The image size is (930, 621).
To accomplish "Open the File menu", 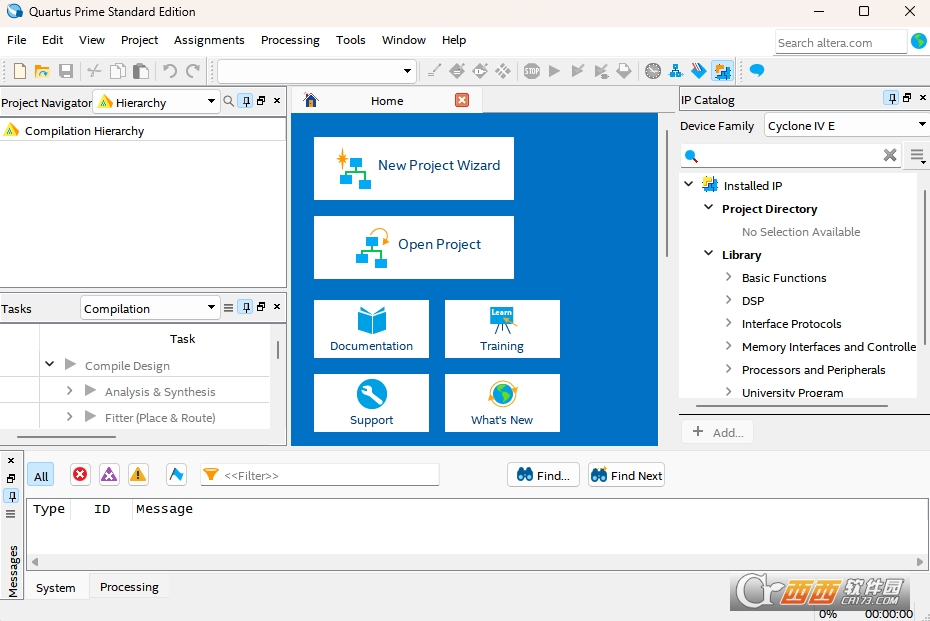I will 17,40.
